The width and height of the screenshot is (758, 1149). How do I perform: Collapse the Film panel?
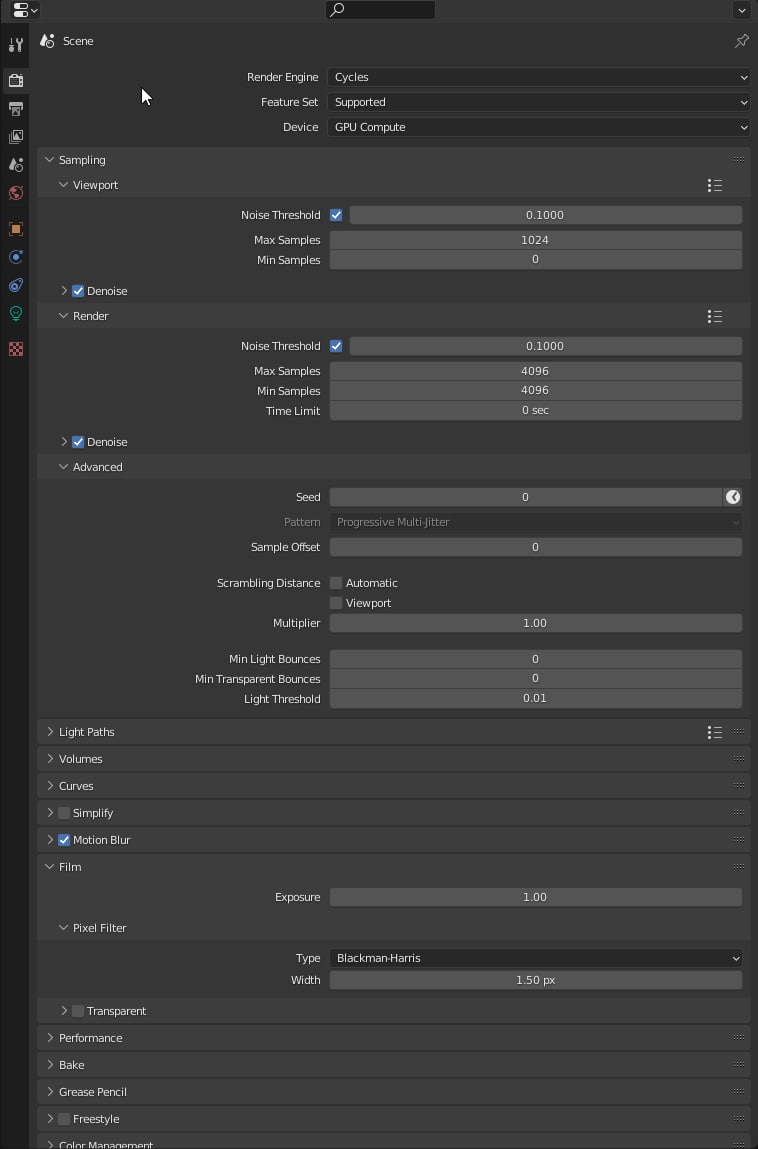pyautogui.click(x=50, y=867)
